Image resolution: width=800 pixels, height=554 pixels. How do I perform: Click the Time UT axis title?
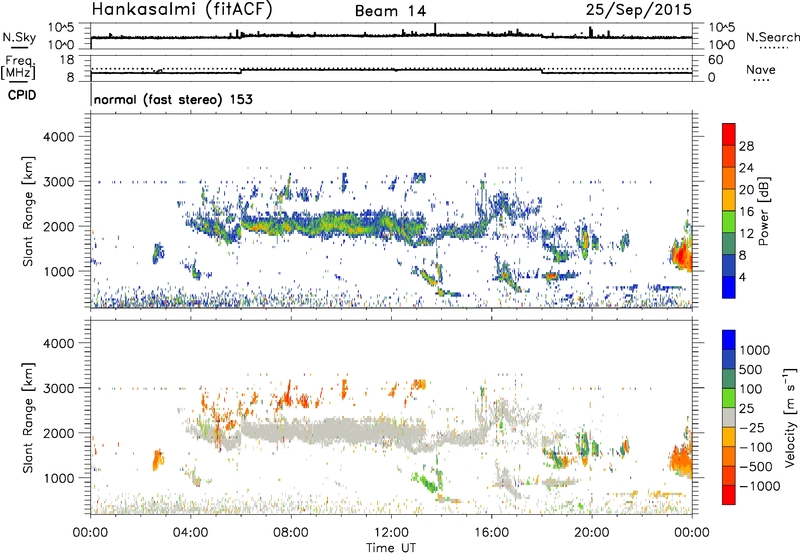[x=391, y=548]
